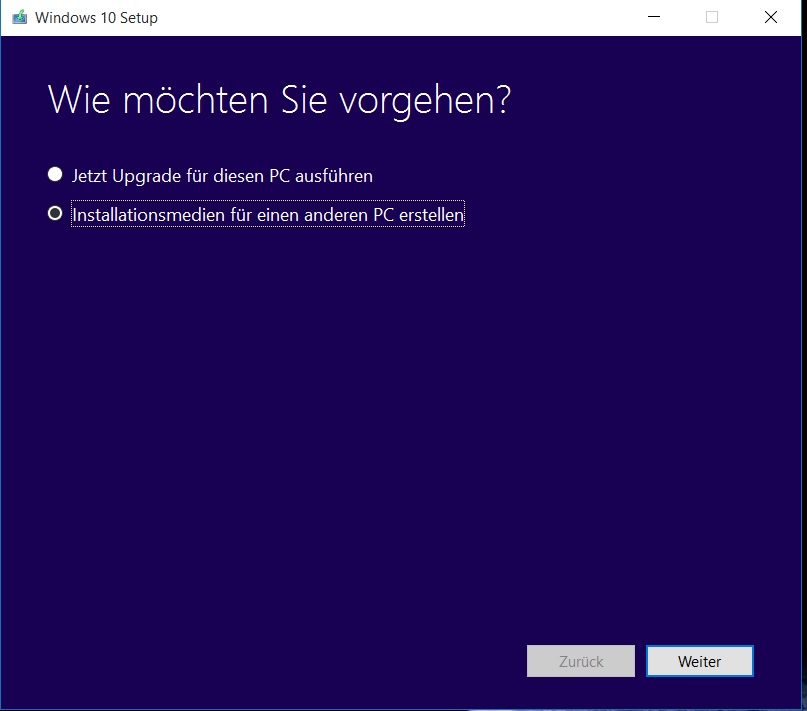Select 'Jetzt Upgrade für diesen PC ausführen' radio button
This screenshot has height=711, width=807.
(x=55, y=175)
